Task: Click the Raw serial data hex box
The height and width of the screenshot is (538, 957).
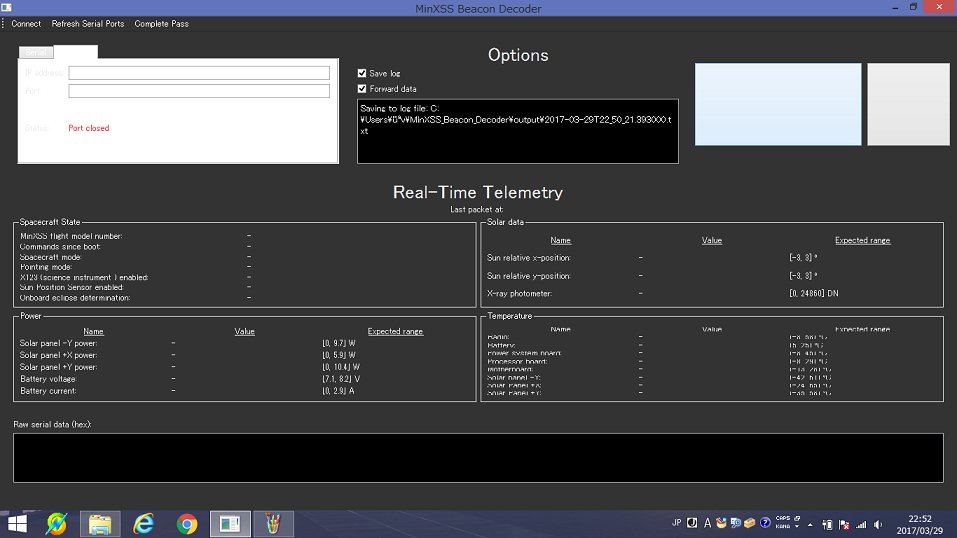Action: pyautogui.click(x=478, y=458)
